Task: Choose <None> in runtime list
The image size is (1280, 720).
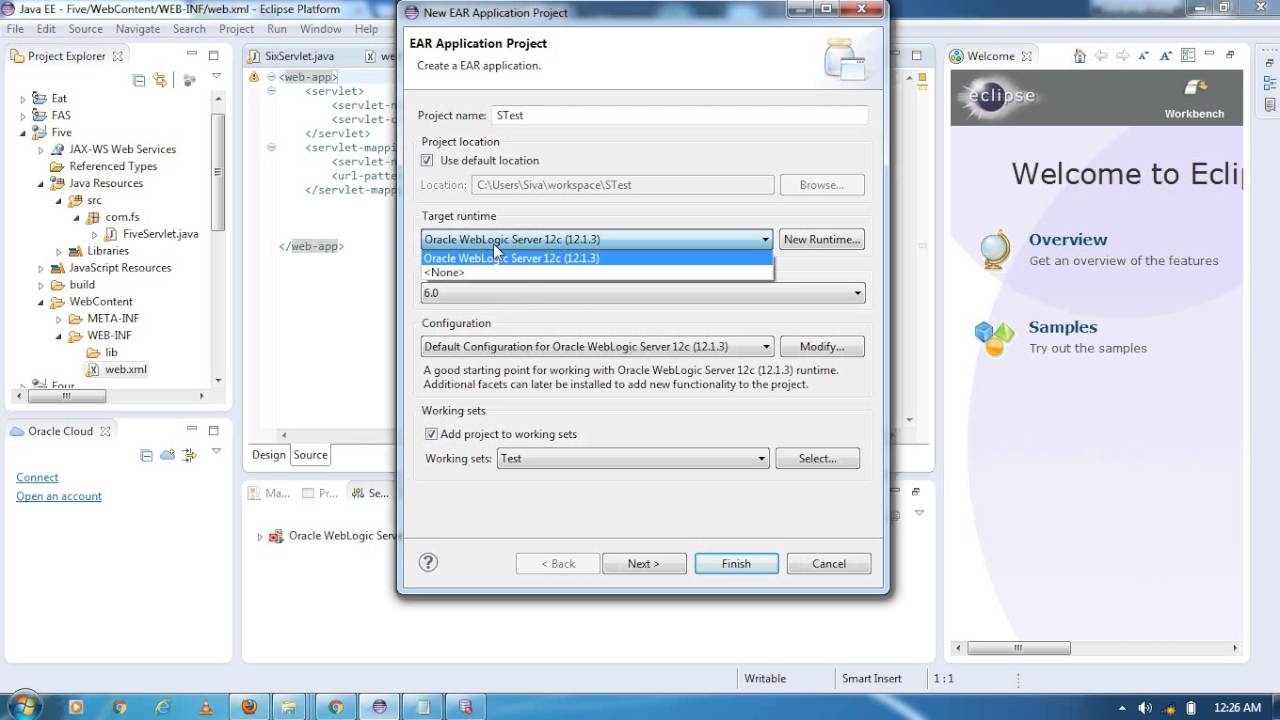Action: point(597,272)
